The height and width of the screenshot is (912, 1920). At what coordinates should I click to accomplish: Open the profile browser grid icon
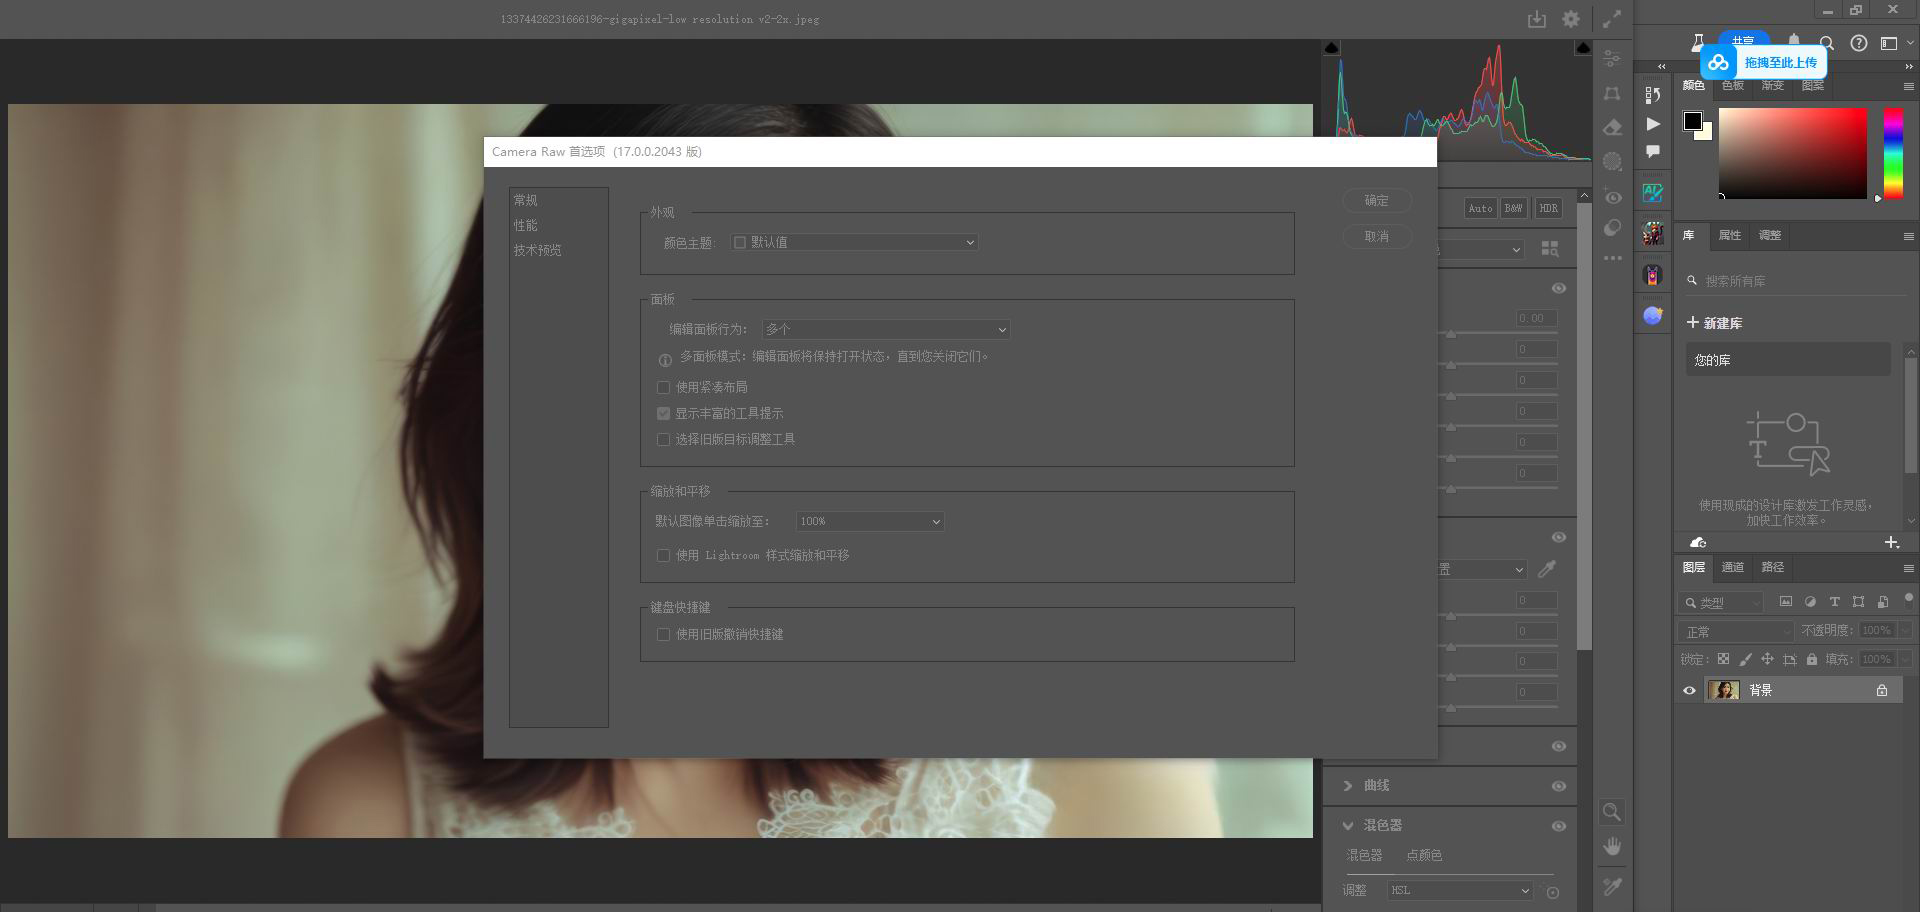pyautogui.click(x=1550, y=249)
